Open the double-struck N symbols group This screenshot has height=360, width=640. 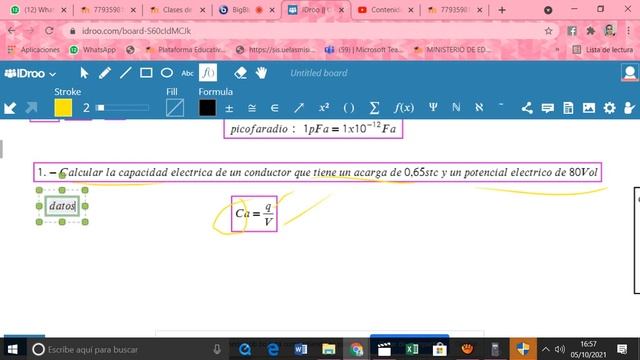click(456, 107)
